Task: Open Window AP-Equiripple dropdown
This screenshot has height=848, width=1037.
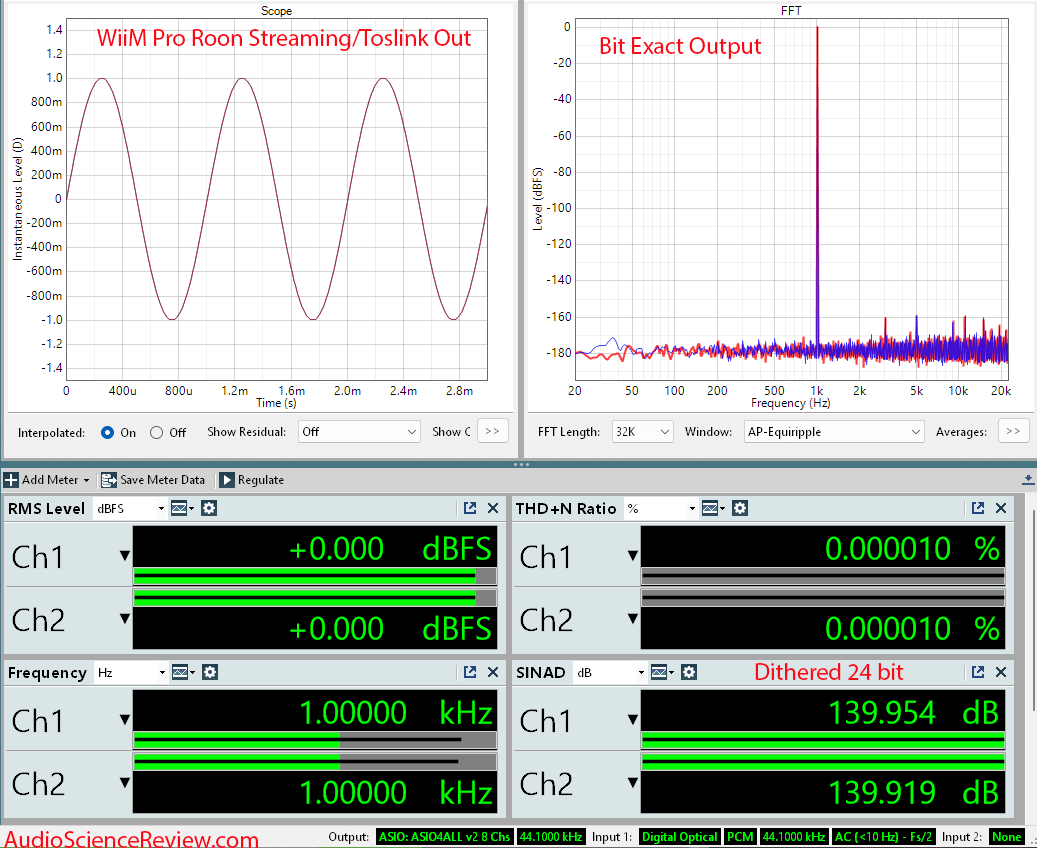Action: 833,432
